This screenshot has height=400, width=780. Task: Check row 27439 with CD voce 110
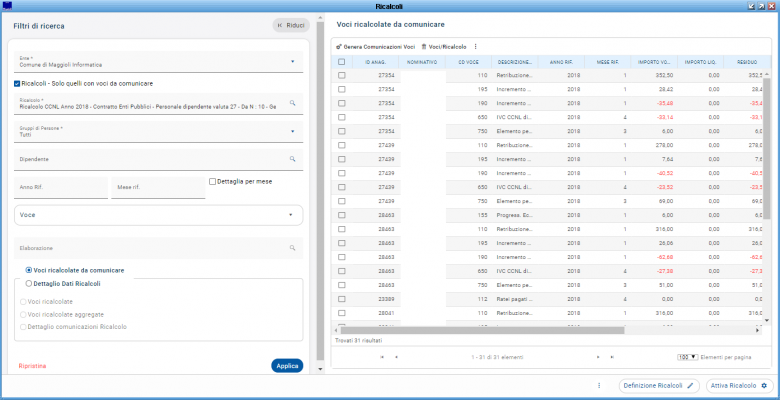click(x=341, y=145)
